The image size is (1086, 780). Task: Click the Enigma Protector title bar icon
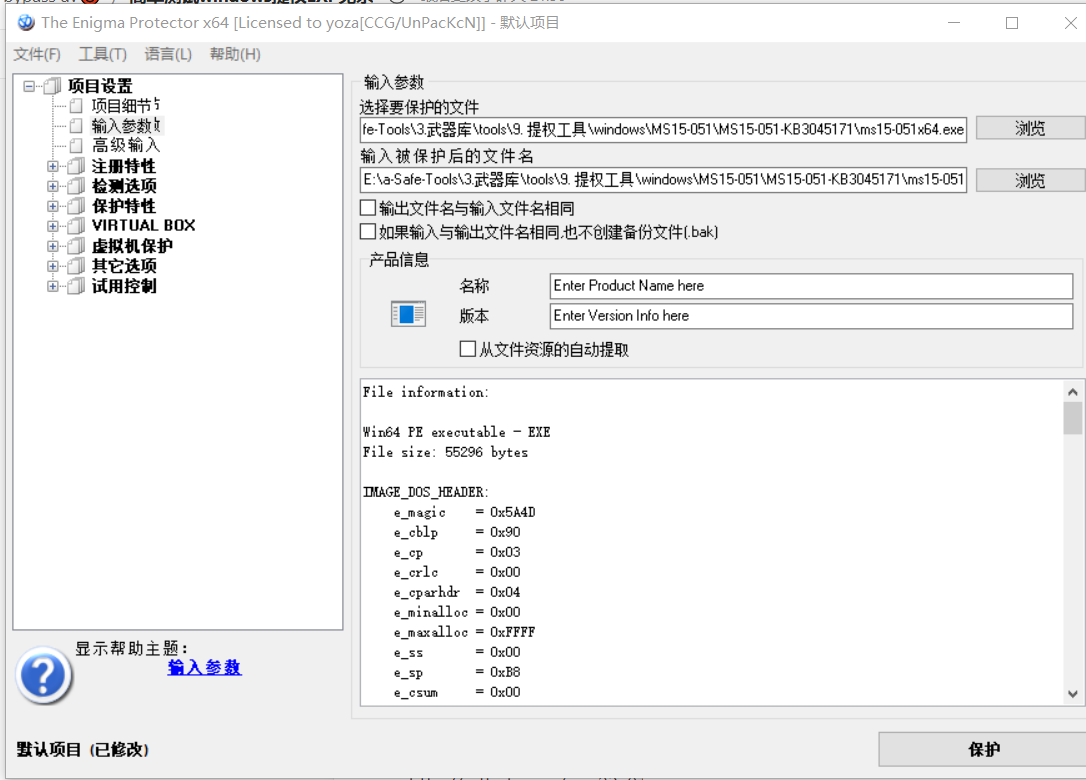(26, 23)
